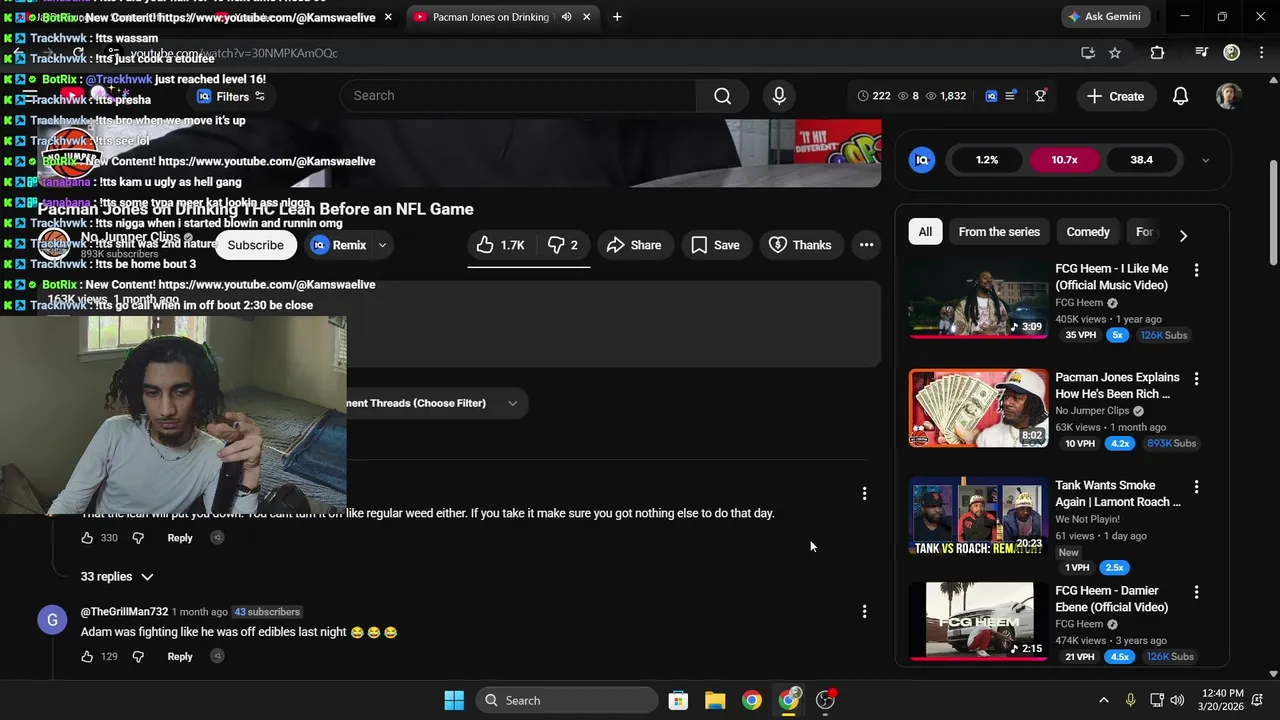The width and height of the screenshot is (1280, 720).
Task: Click the install app icon in address bar
Action: (x=1088, y=53)
